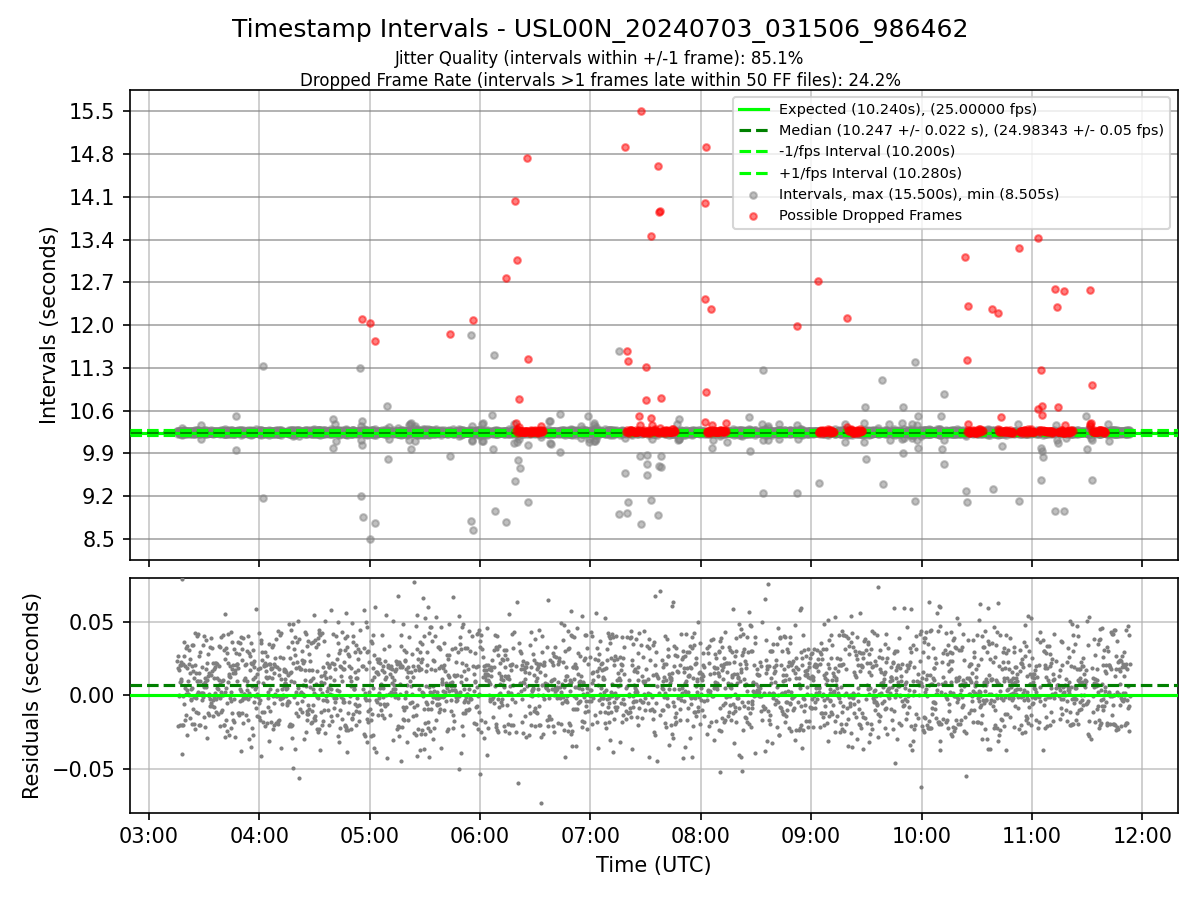Click the Jitter Quality 85.1% subtitle
Screen dimensions: 1200x900
point(599,59)
